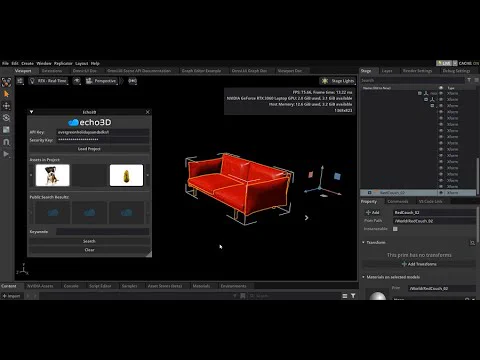Select the dog asset thumbnail in project
Screen dimensions: 480x360
pos(53,175)
